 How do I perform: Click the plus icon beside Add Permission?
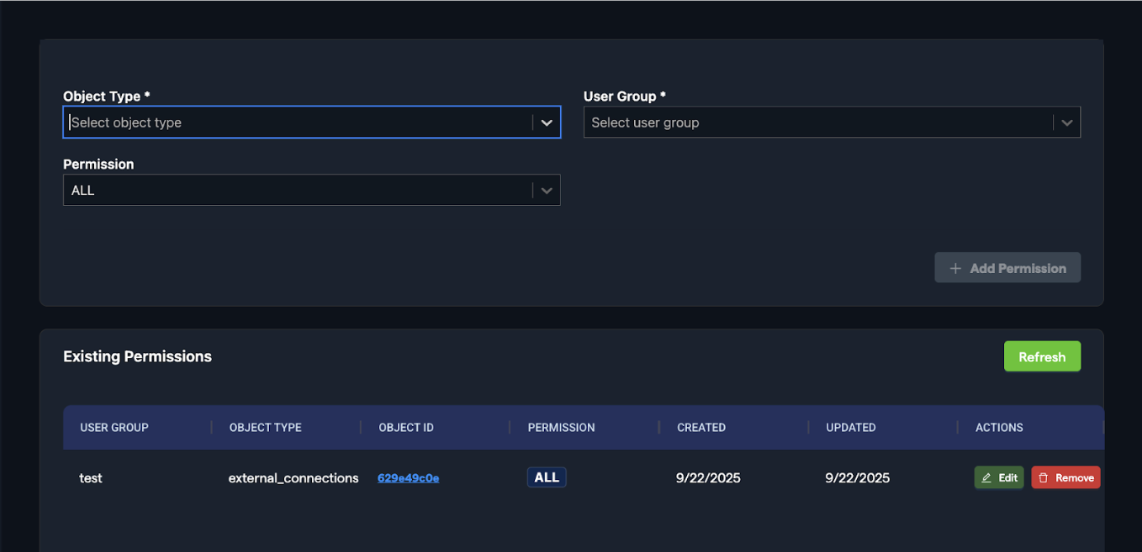(955, 268)
